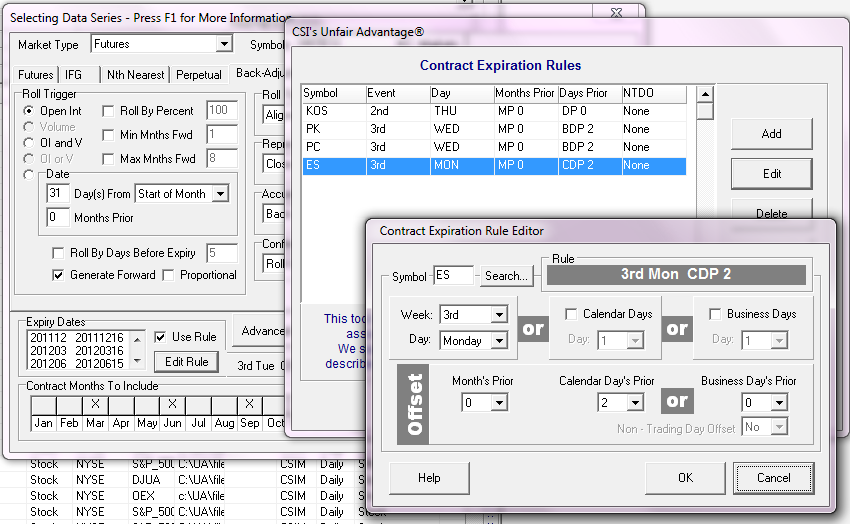The image size is (850, 524).
Task: Enable the Proportional checkbox
Action: (x=169, y=275)
